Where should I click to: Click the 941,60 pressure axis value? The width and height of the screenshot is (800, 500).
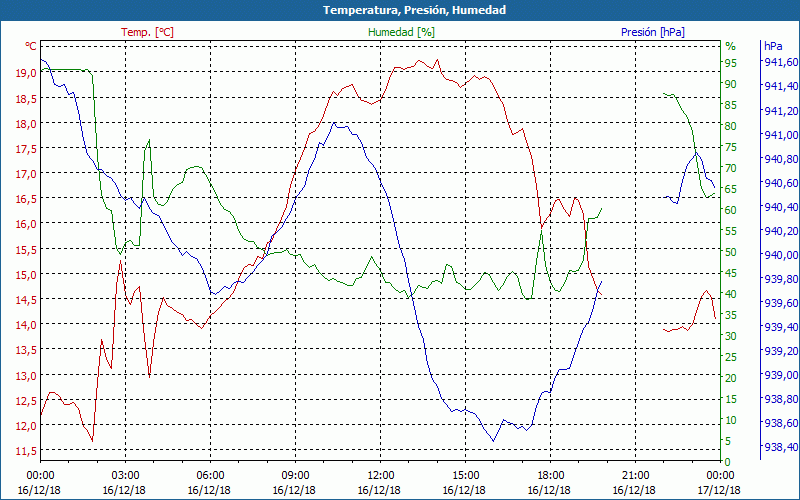(x=780, y=62)
